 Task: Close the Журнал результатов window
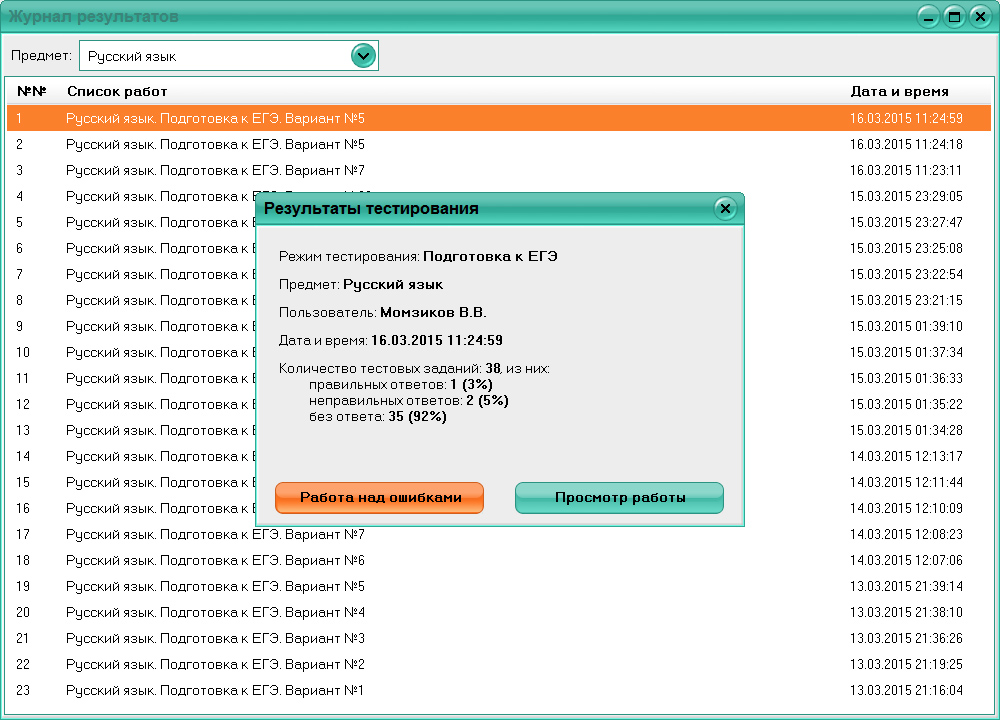click(x=980, y=17)
